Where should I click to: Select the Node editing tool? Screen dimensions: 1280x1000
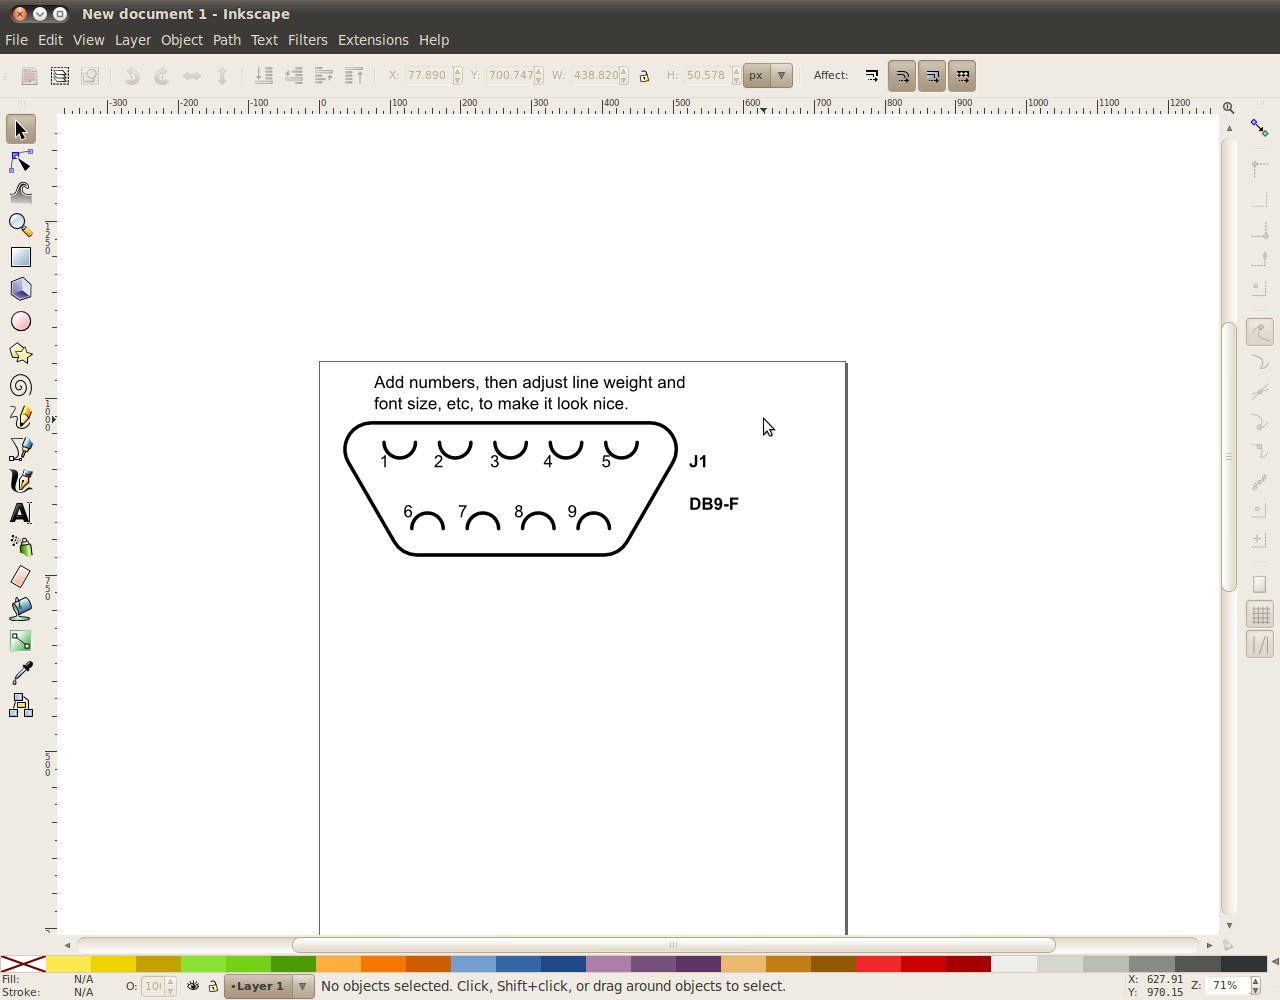[19, 160]
